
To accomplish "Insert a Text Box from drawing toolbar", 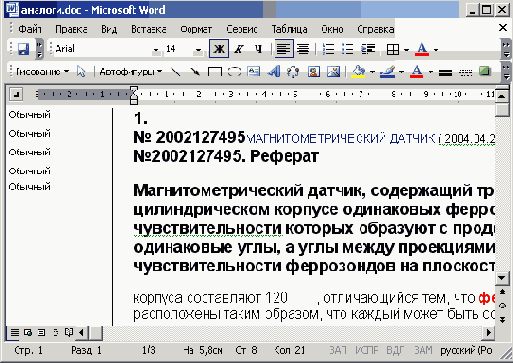I will click(254, 71).
